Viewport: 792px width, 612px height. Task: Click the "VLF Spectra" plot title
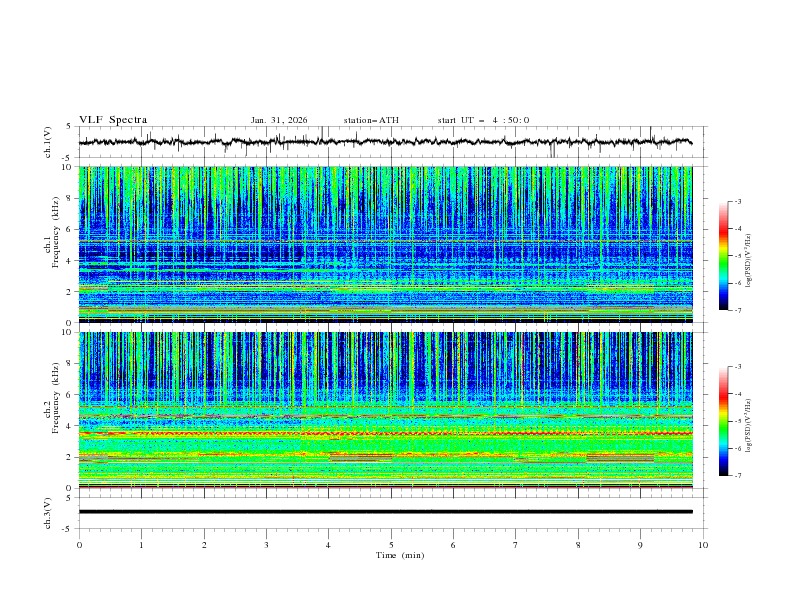click(x=113, y=120)
